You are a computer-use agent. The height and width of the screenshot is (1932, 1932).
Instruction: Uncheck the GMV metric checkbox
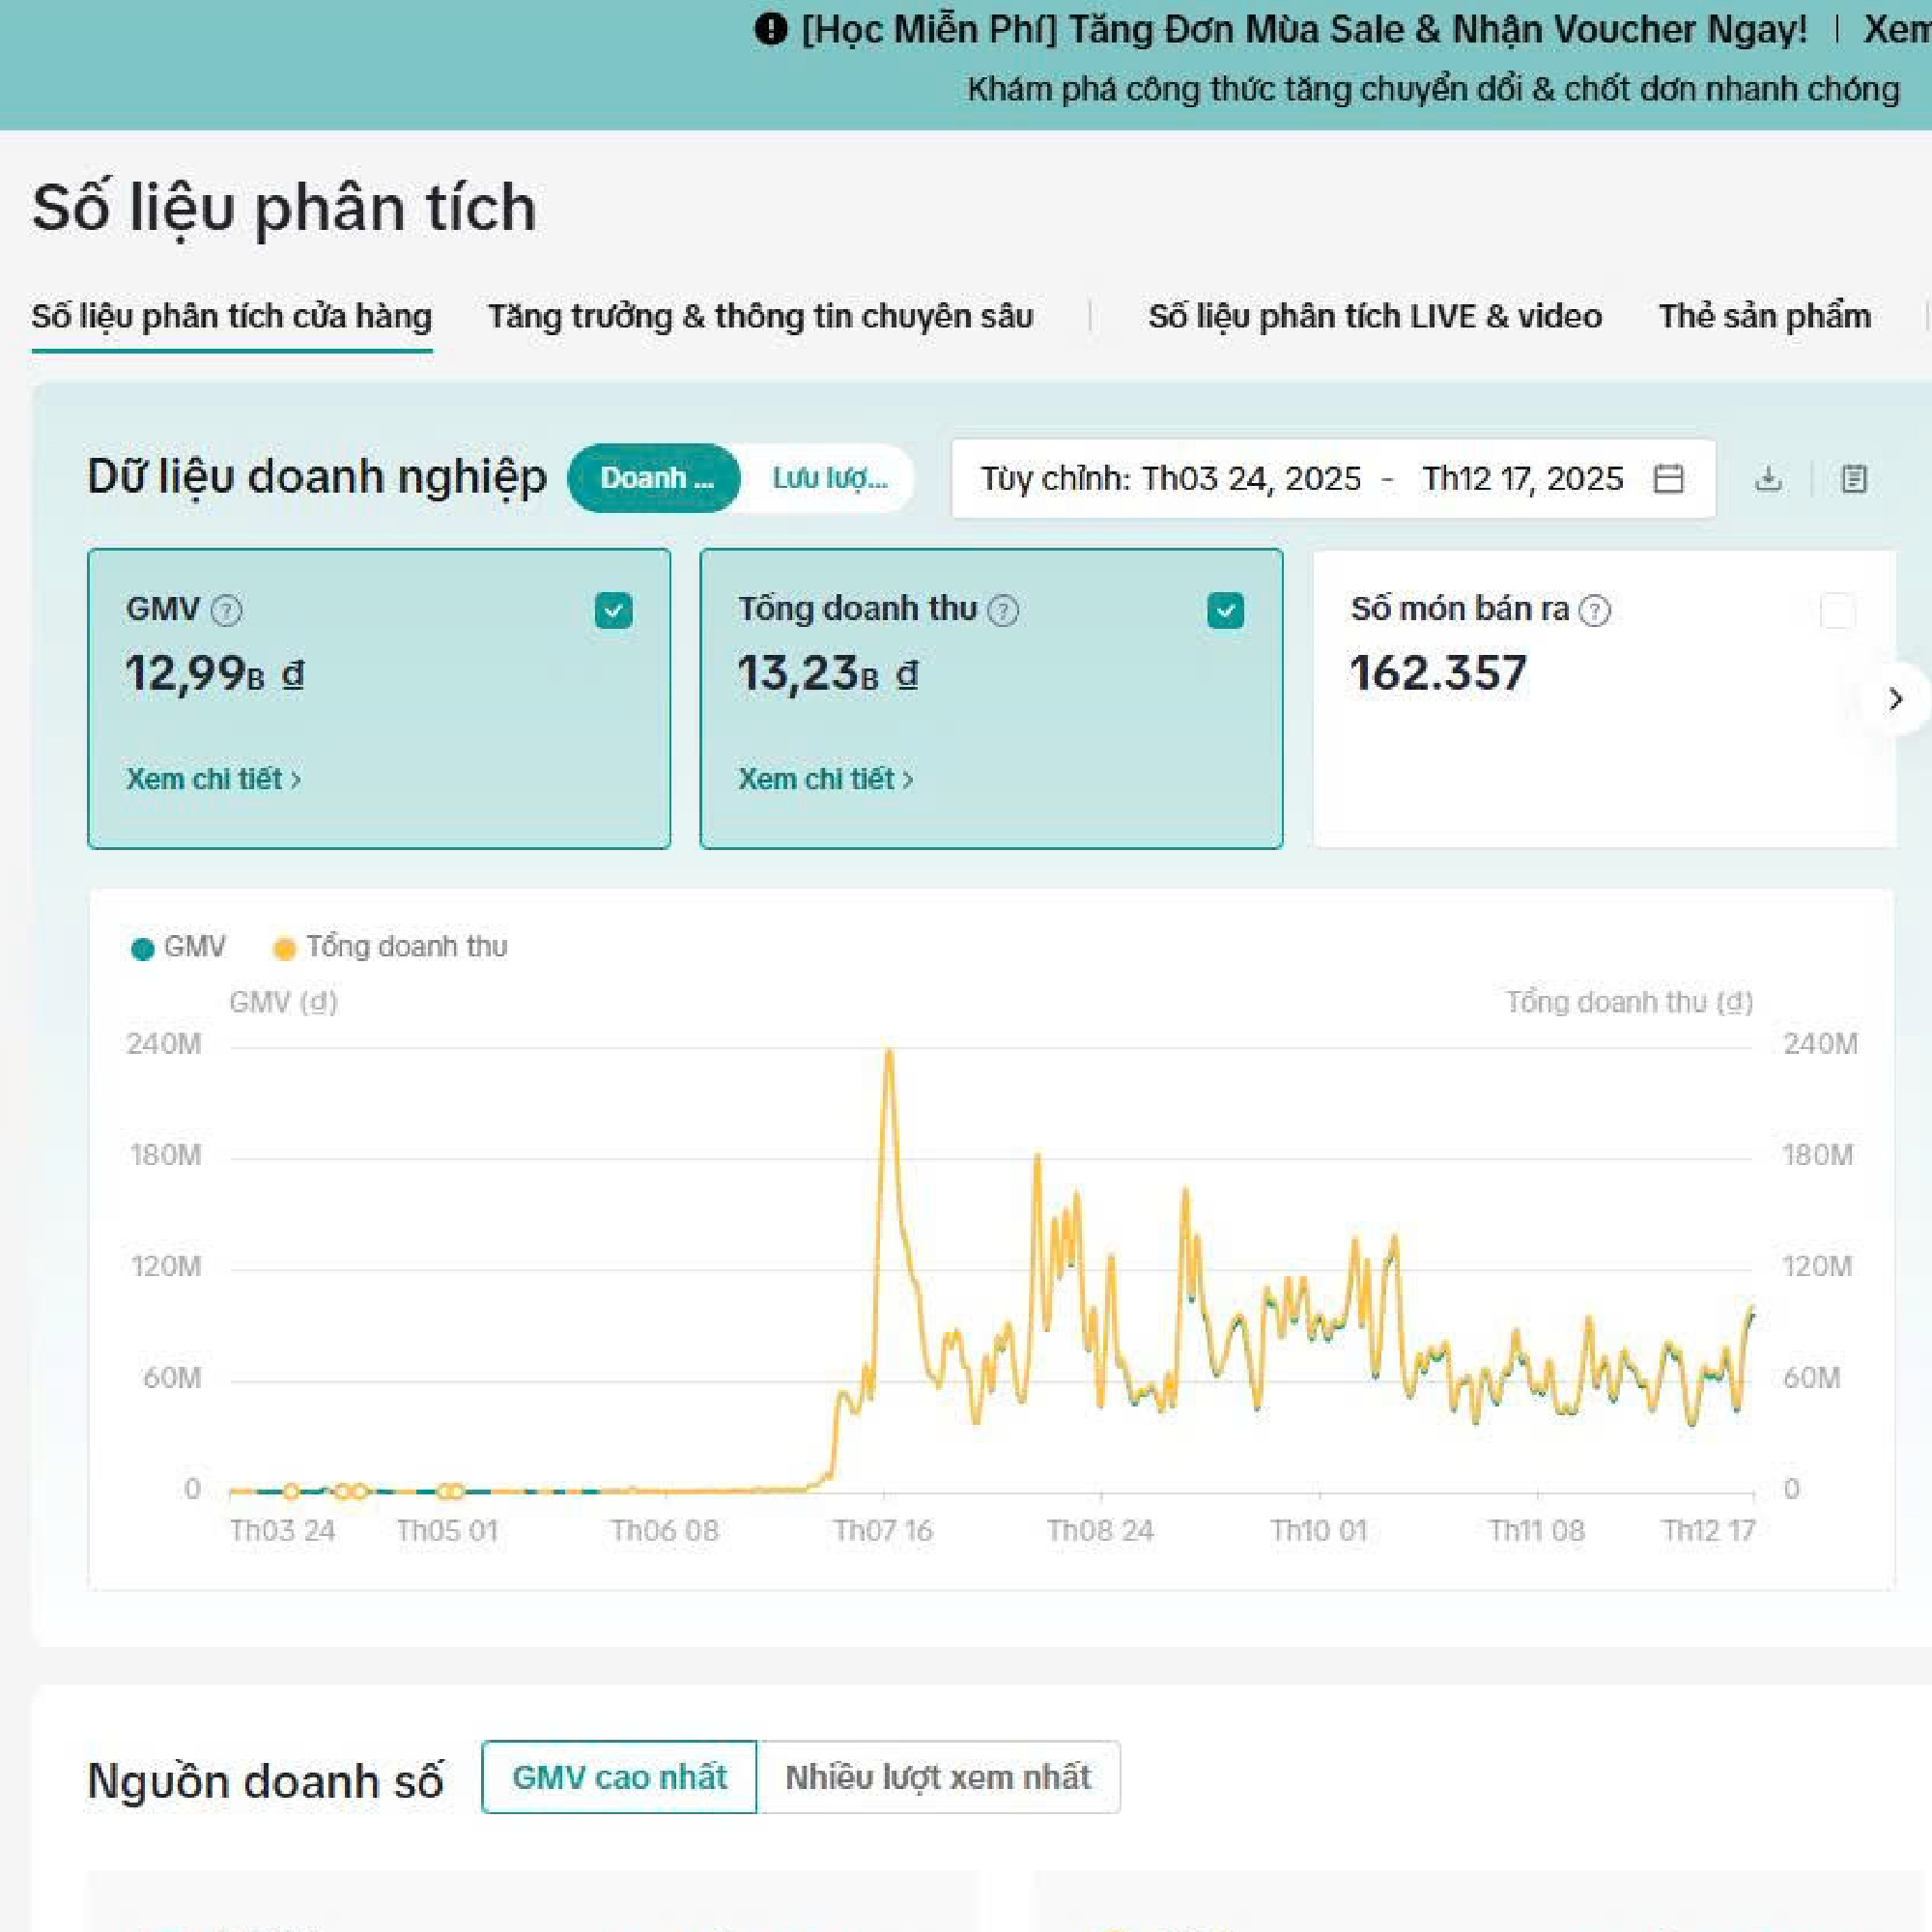point(613,610)
